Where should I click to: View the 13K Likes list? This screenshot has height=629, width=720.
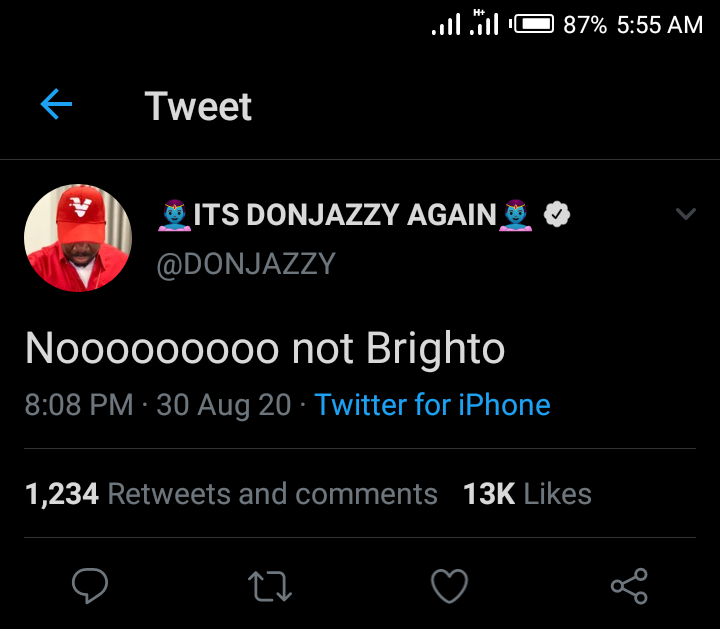click(x=527, y=494)
